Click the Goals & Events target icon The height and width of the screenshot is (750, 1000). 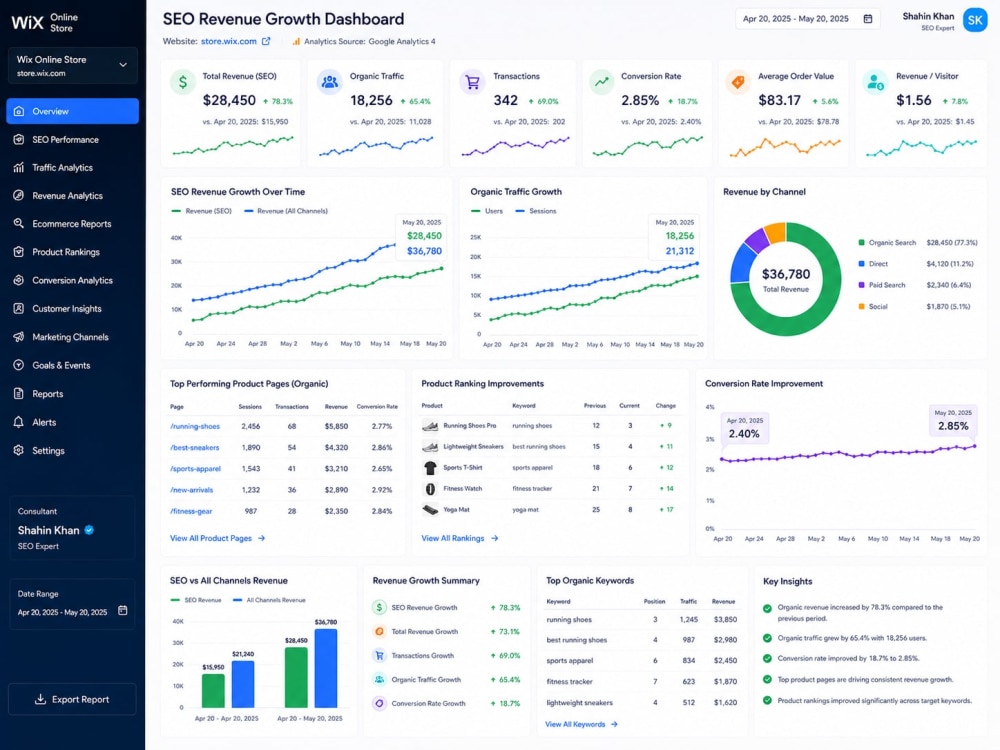coord(18,365)
